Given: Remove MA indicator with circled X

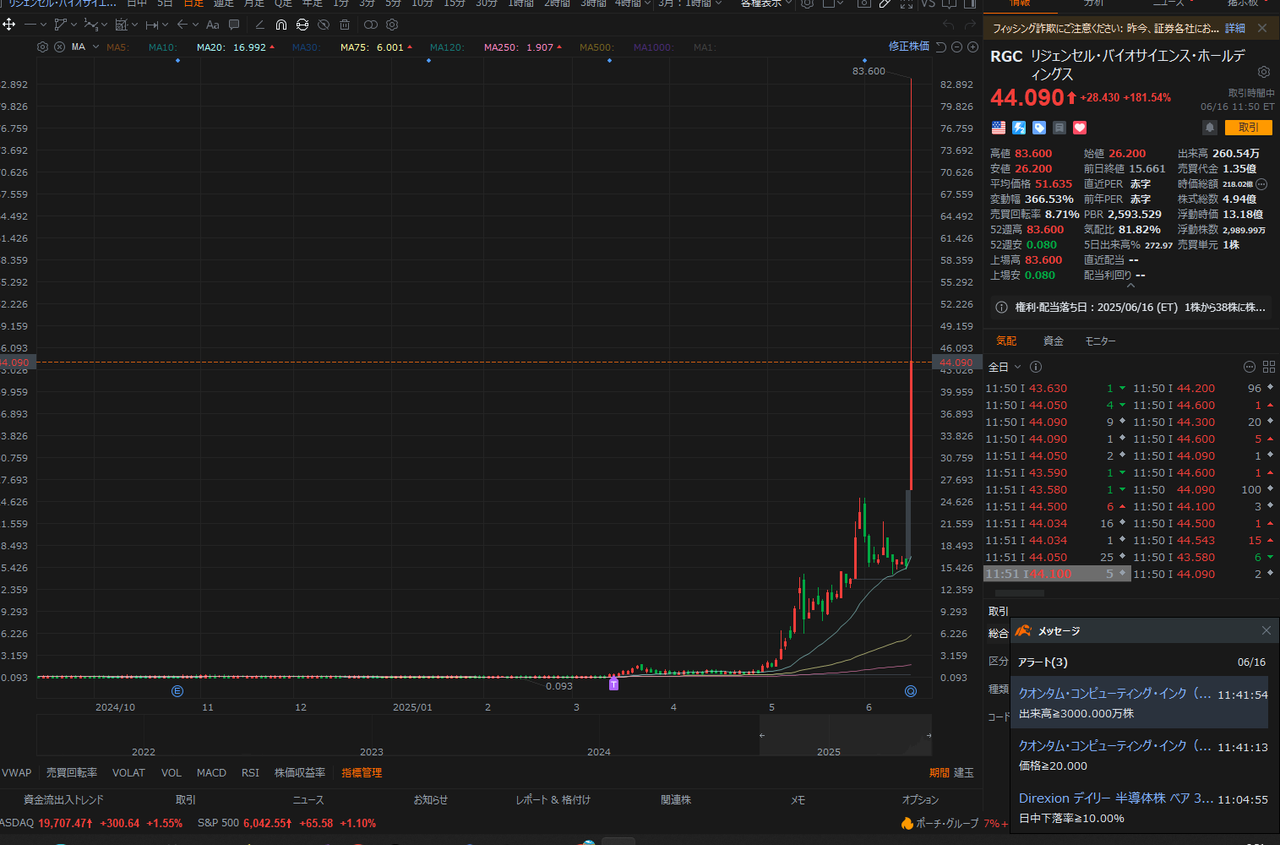Looking at the screenshot, I should point(59,47).
